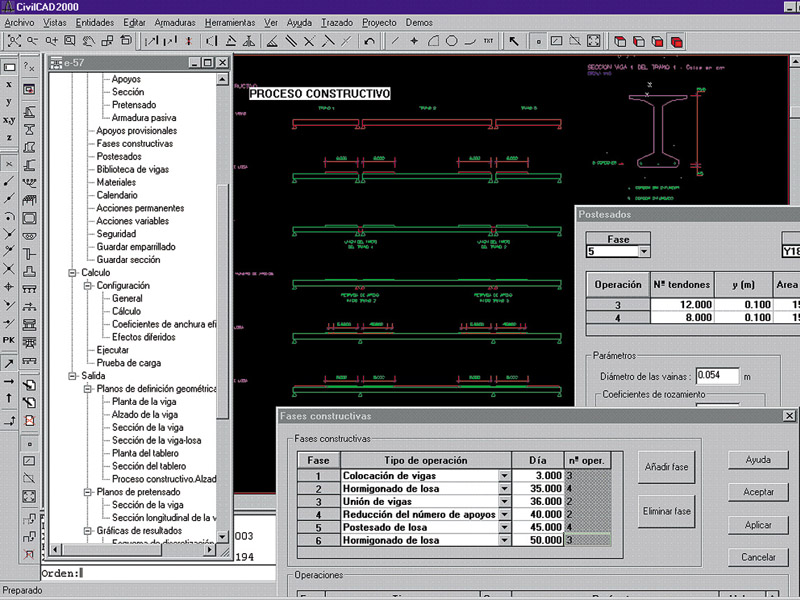Image resolution: width=800 pixels, height=600 pixels.
Task: Click the circle drawing tool
Action: (451, 42)
